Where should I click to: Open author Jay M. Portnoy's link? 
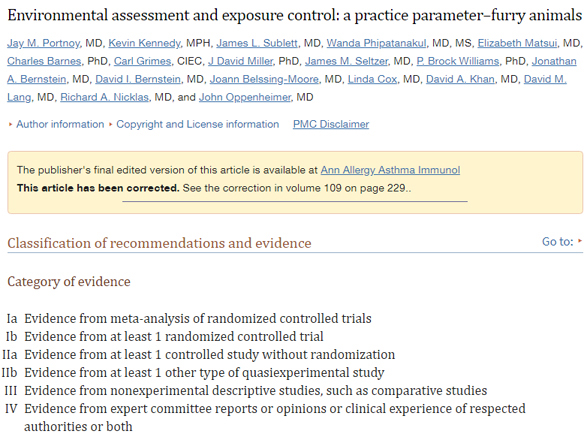[43, 43]
